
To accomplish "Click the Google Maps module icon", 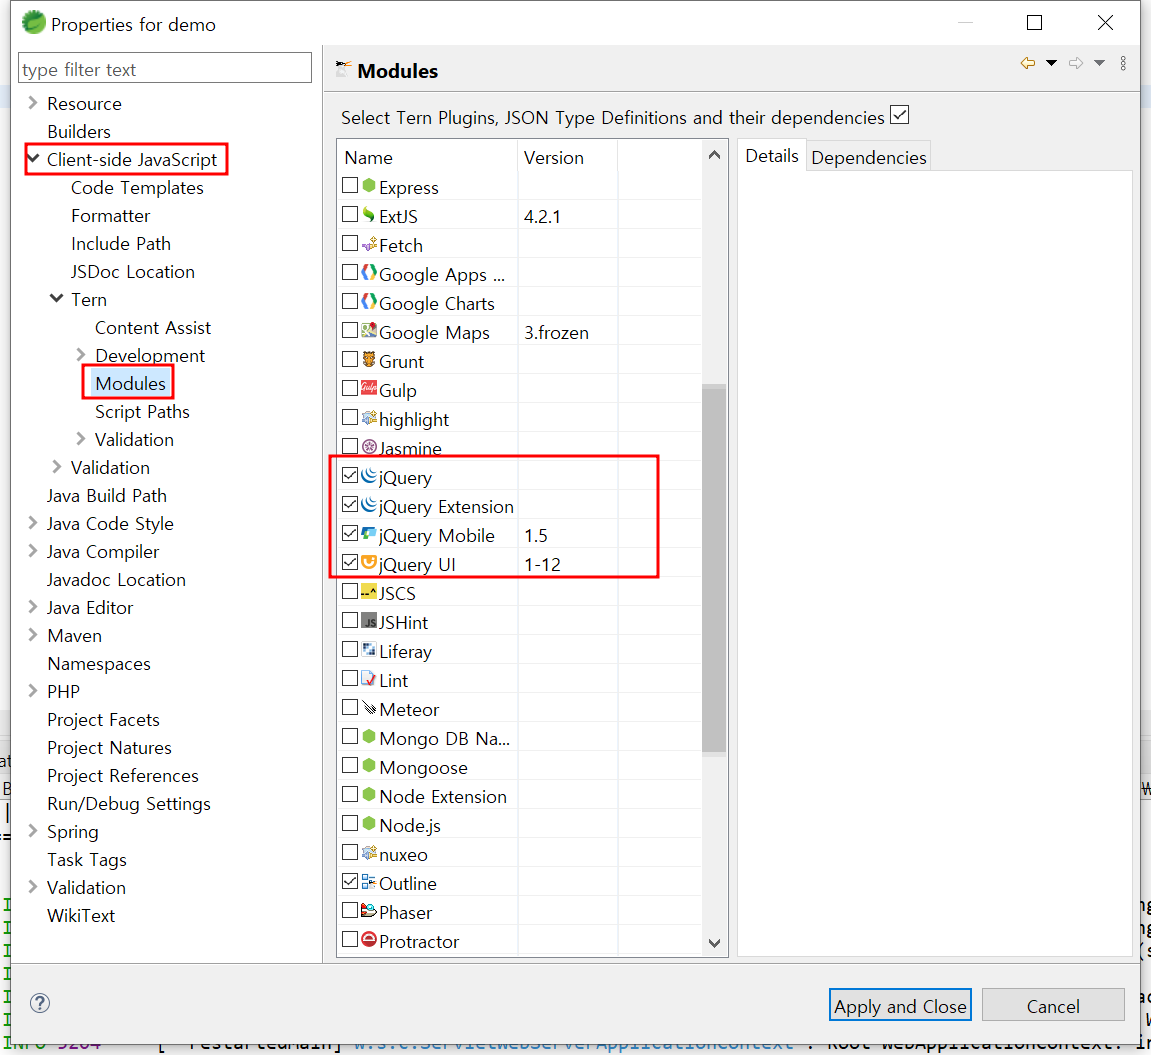I will pos(369,331).
